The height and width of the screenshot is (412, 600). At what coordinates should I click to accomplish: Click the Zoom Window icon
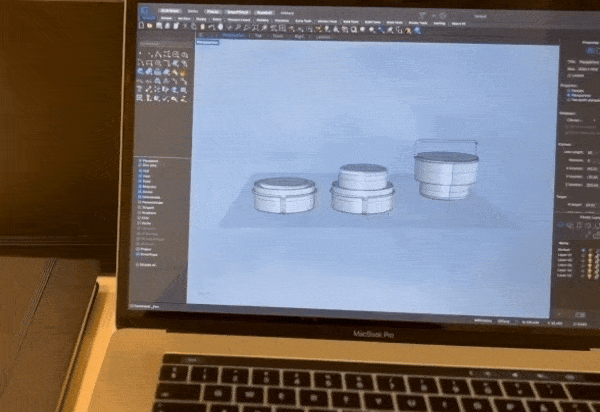coord(246,27)
